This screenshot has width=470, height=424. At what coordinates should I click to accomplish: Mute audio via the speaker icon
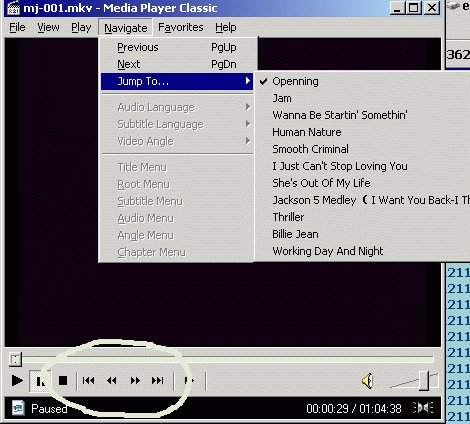pyautogui.click(x=367, y=381)
